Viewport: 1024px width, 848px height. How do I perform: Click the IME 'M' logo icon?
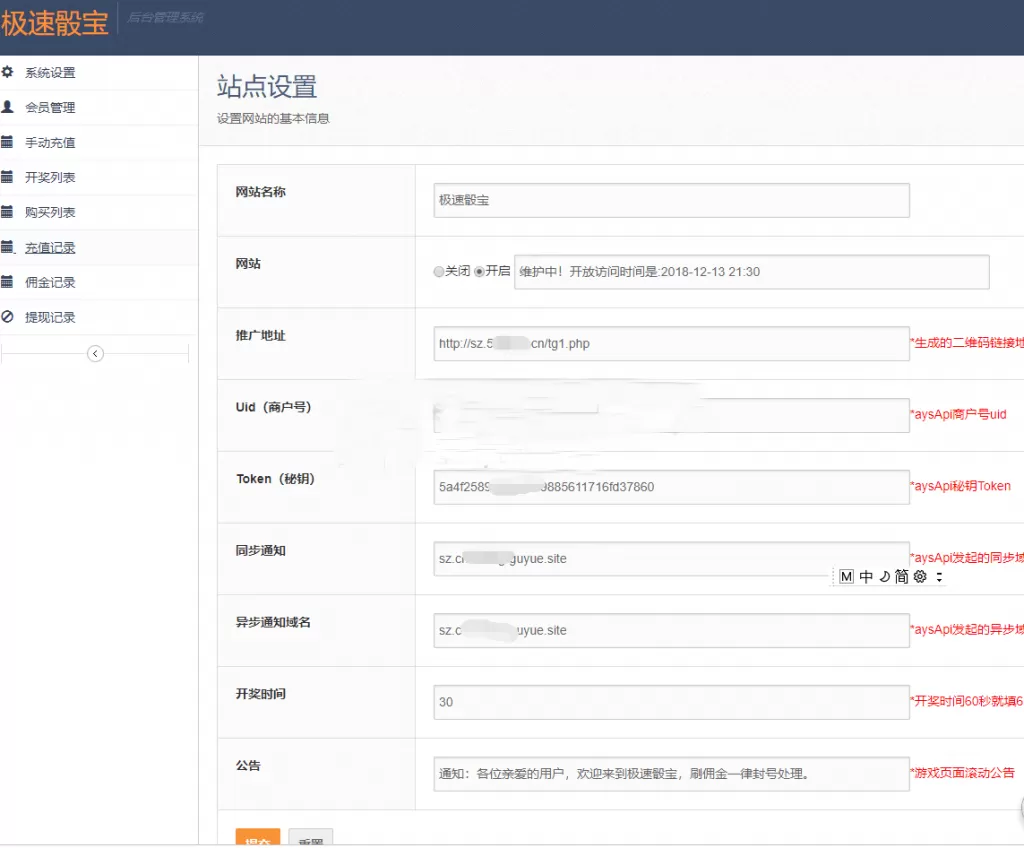pyautogui.click(x=846, y=577)
